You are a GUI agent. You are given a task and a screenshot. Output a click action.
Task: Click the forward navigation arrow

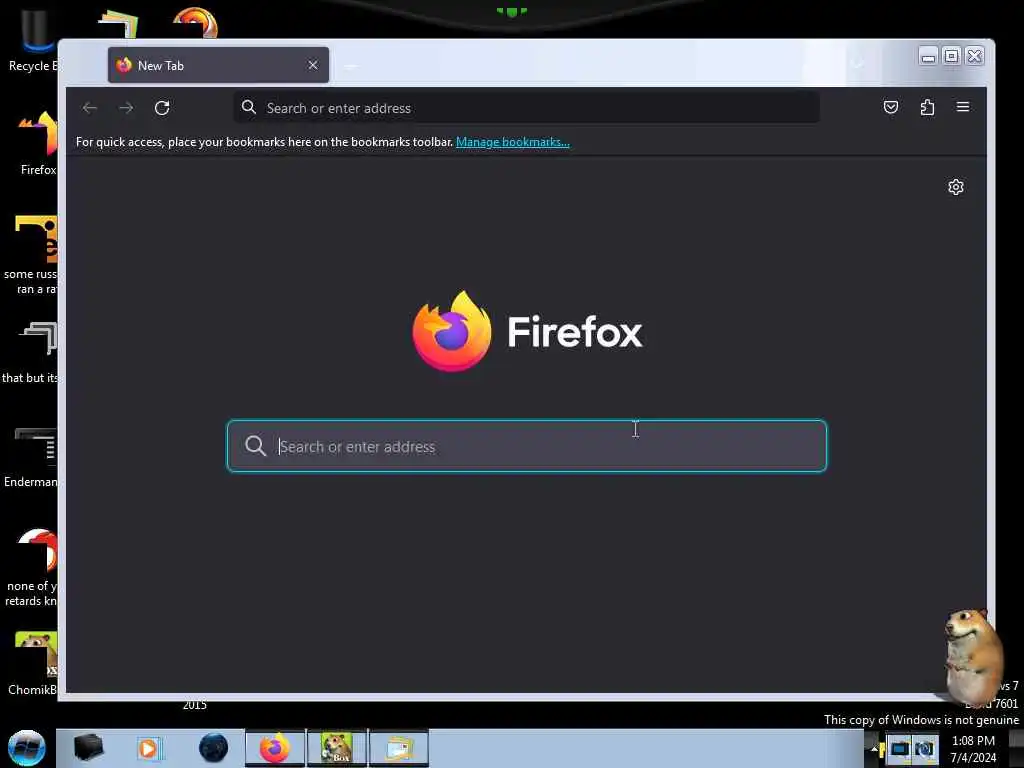(x=126, y=108)
